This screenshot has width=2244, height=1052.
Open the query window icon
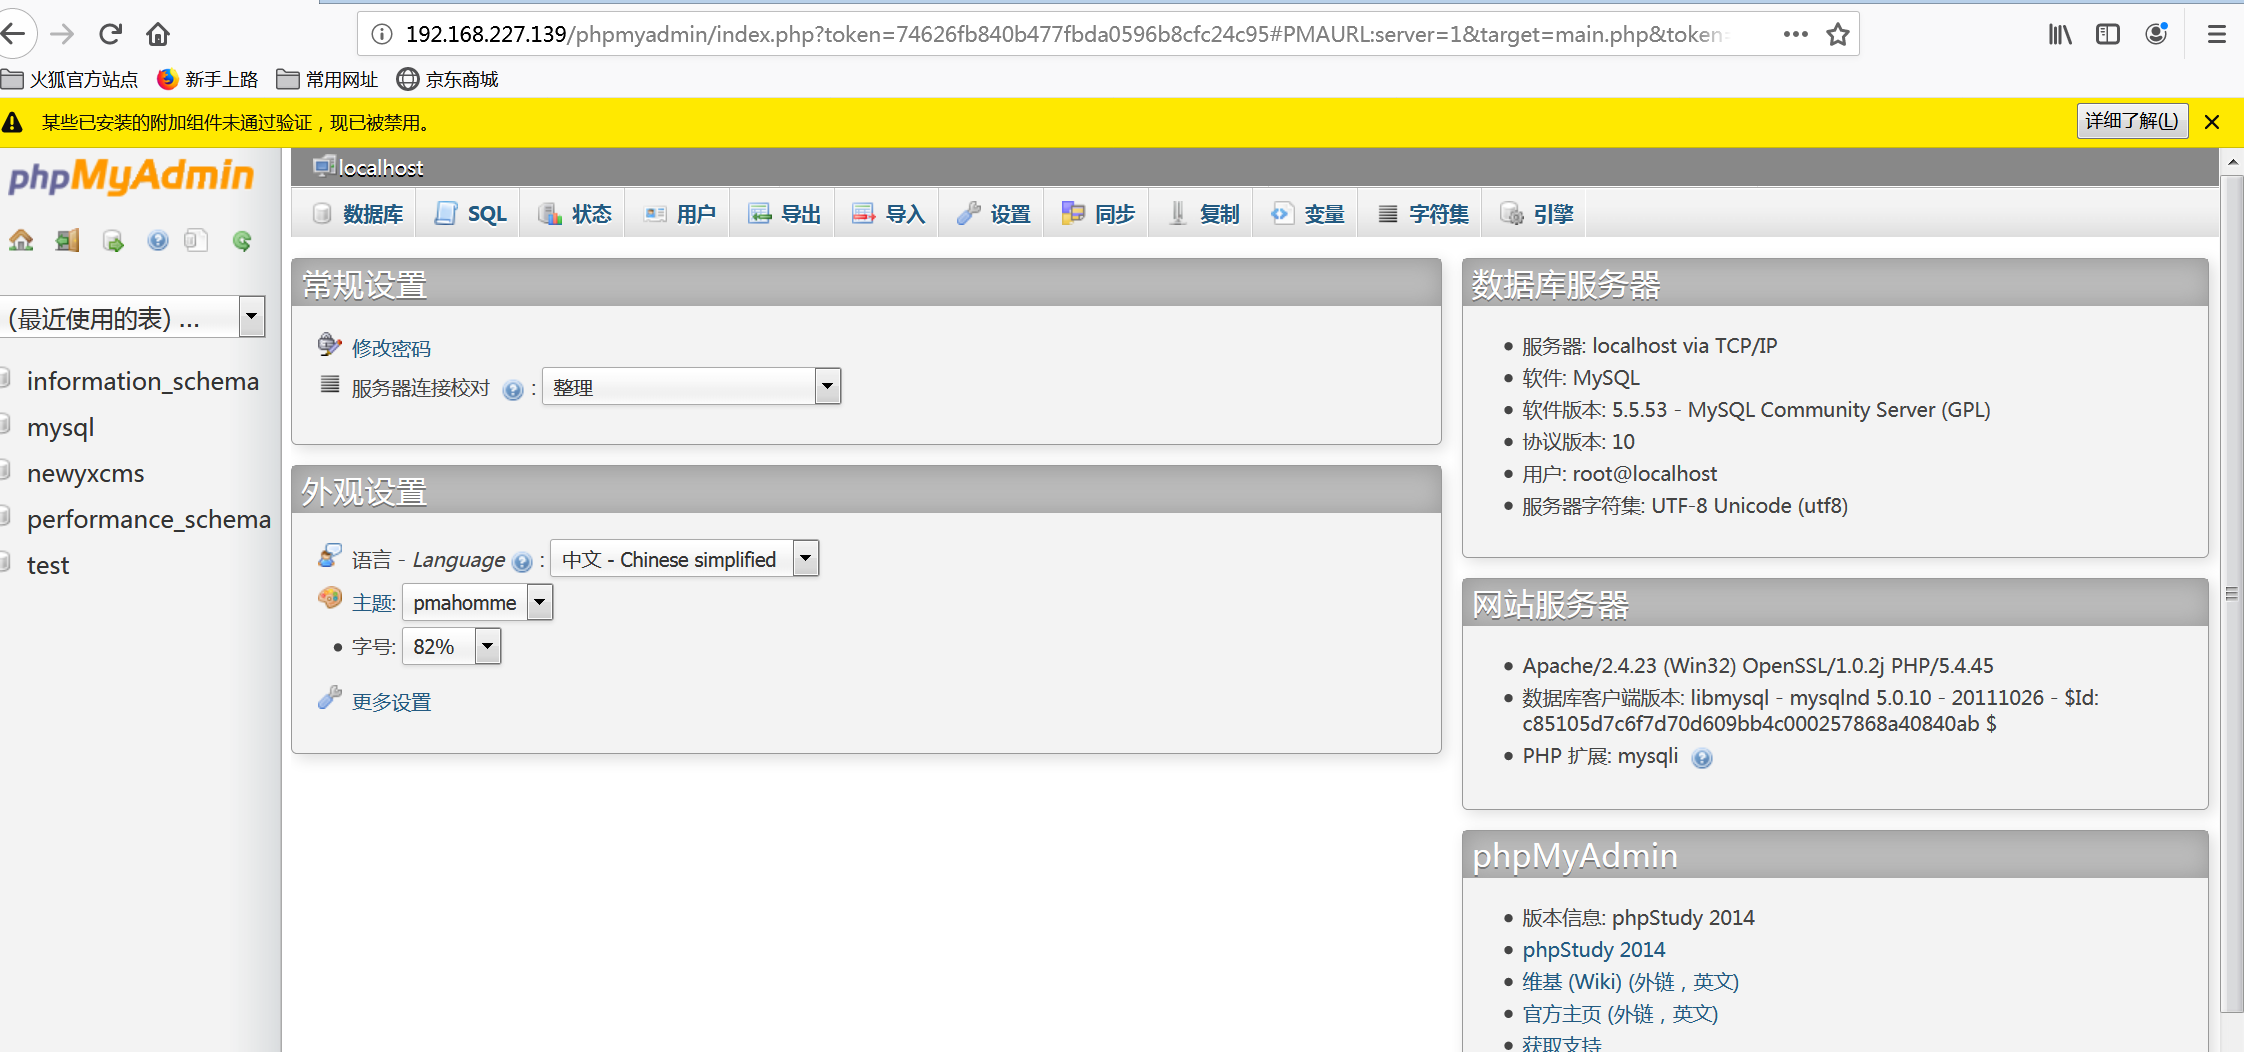click(x=113, y=241)
